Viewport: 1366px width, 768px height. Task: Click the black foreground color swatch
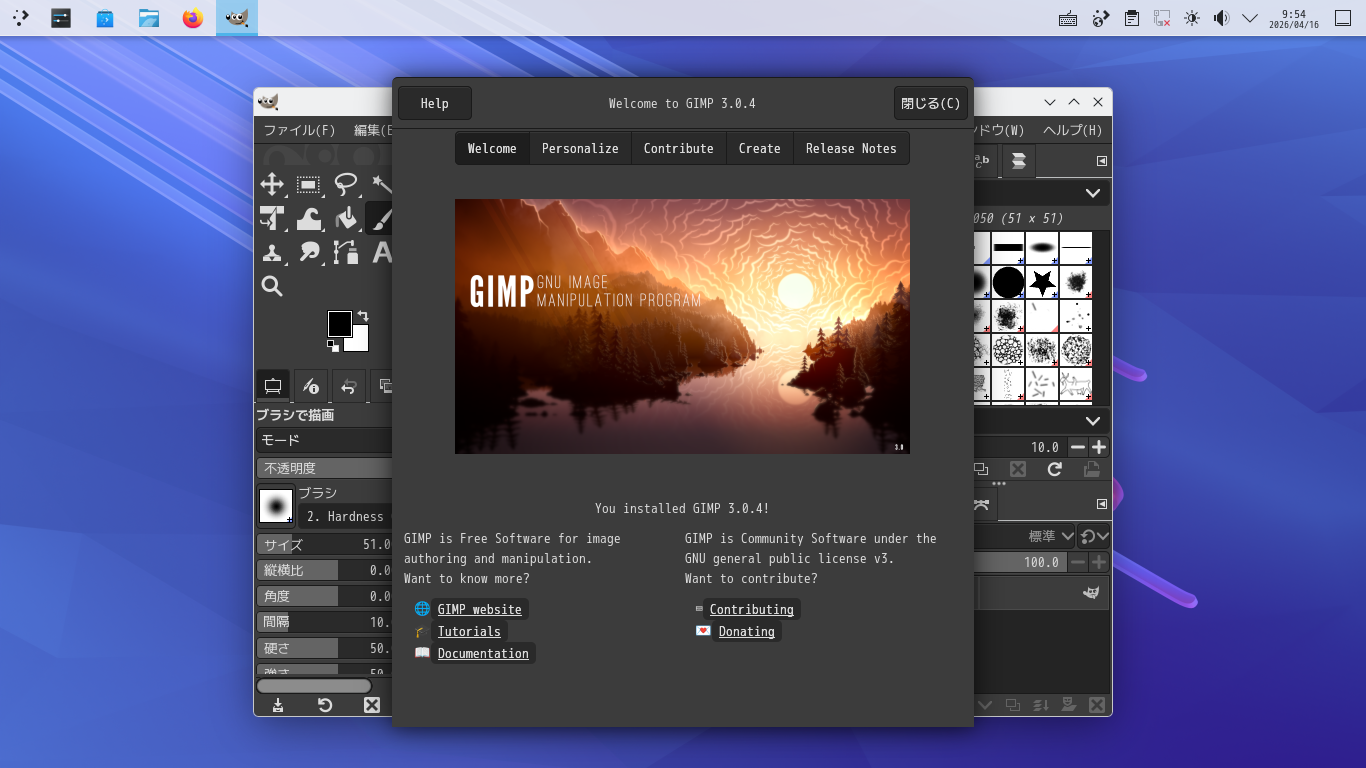(x=340, y=324)
